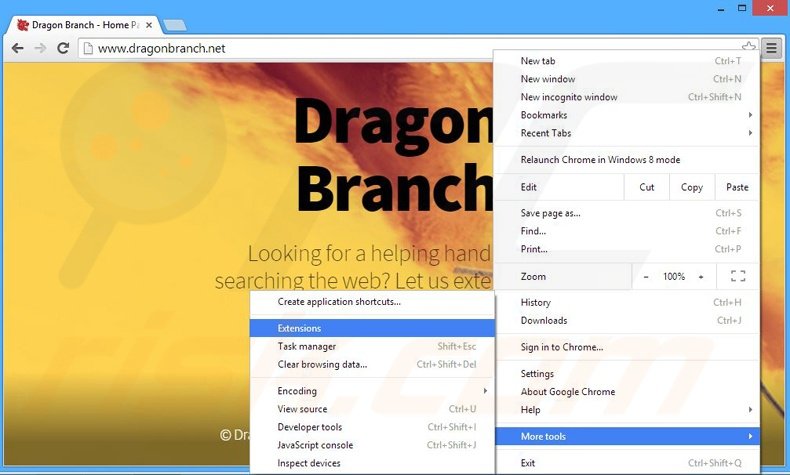Maximize the Chrome window
Viewport: 790px width, 475px height.
[742, 8]
